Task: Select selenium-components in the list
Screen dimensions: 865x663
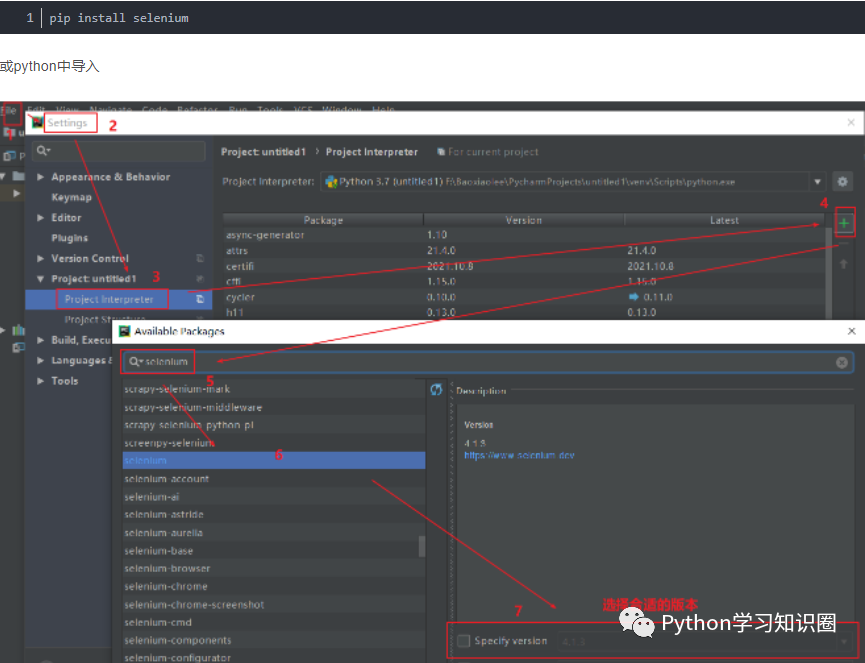Action: click(274, 640)
